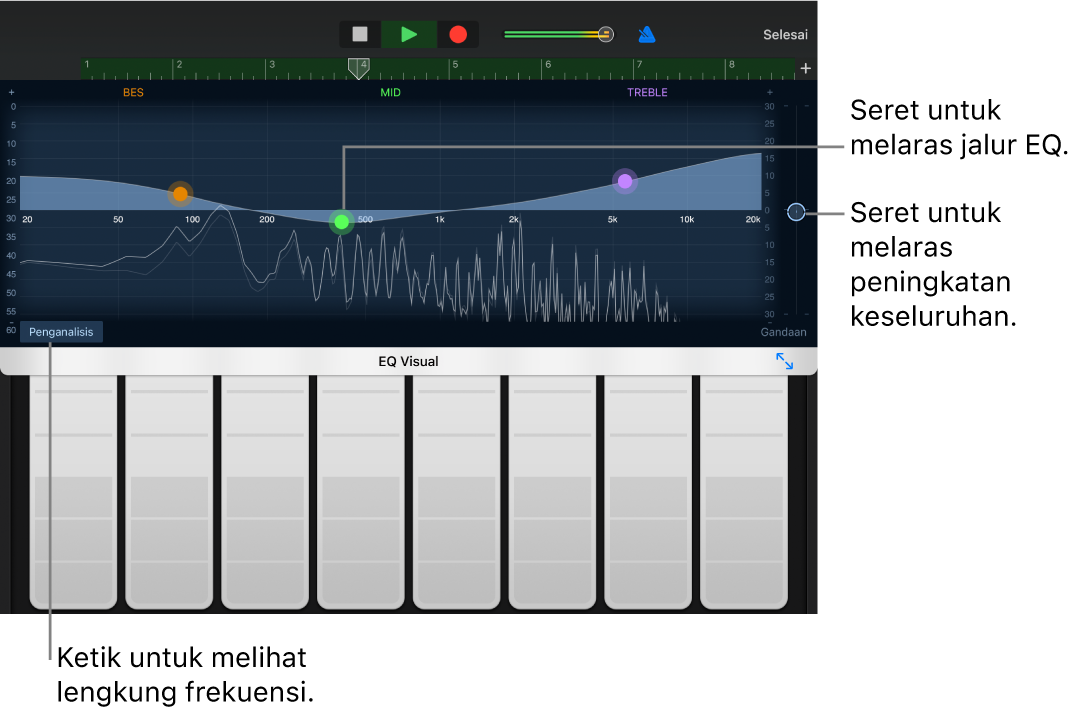The height and width of the screenshot is (718, 1091).
Task: Select the BES frequency band label
Action: [x=133, y=91]
